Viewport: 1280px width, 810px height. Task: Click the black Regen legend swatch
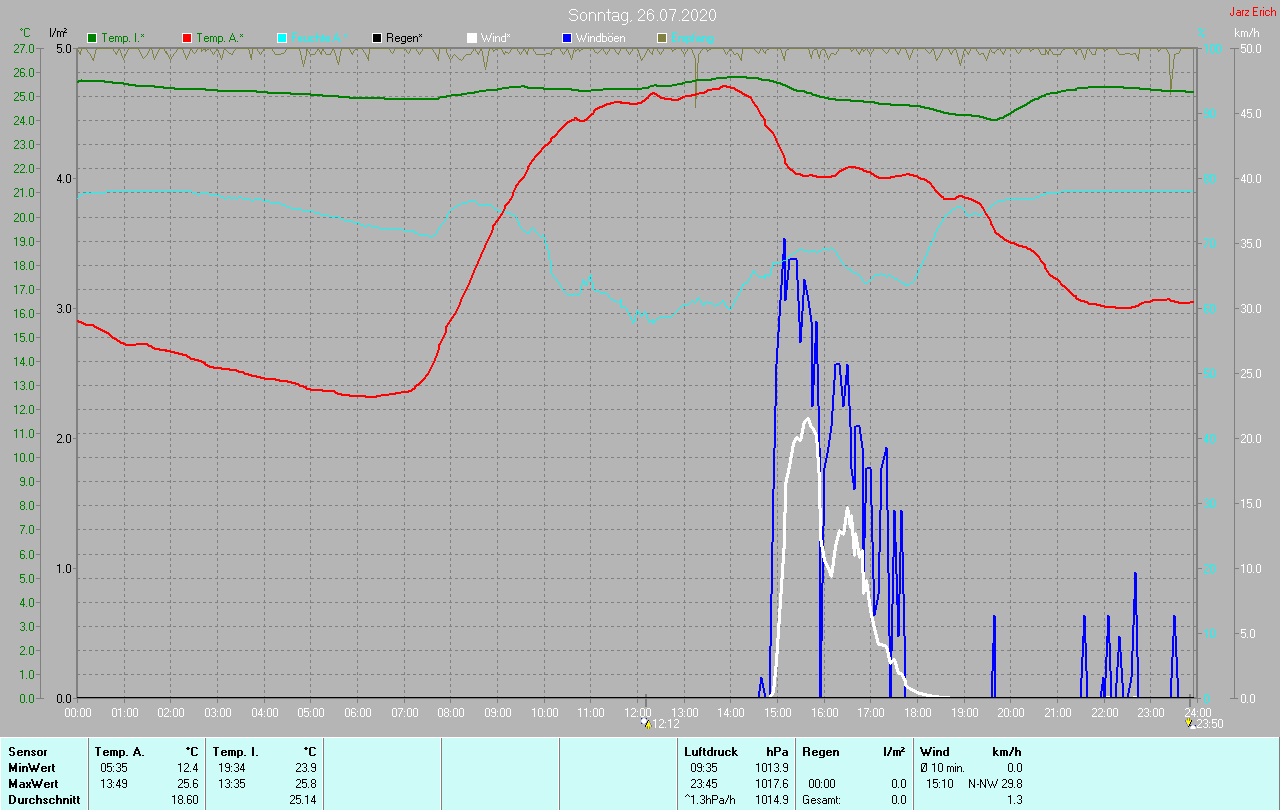[x=377, y=38]
